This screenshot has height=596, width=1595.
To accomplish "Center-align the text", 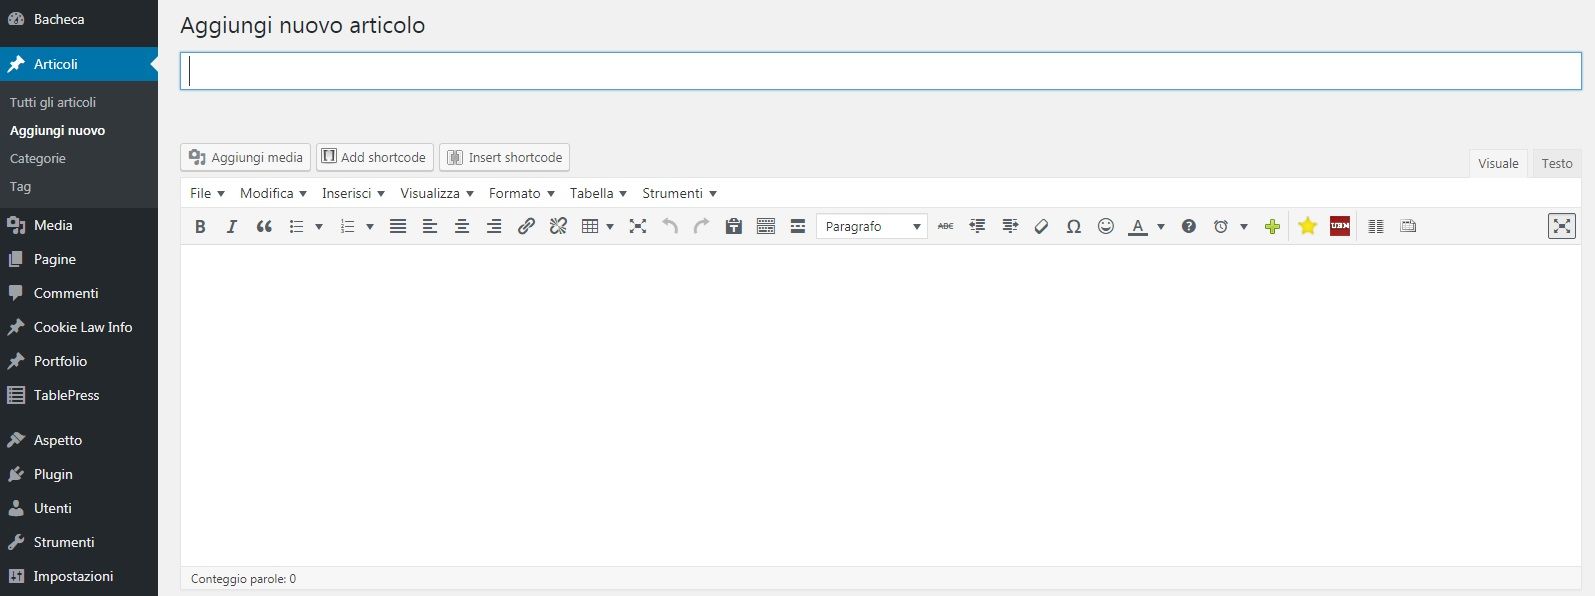I will [x=462, y=226].
